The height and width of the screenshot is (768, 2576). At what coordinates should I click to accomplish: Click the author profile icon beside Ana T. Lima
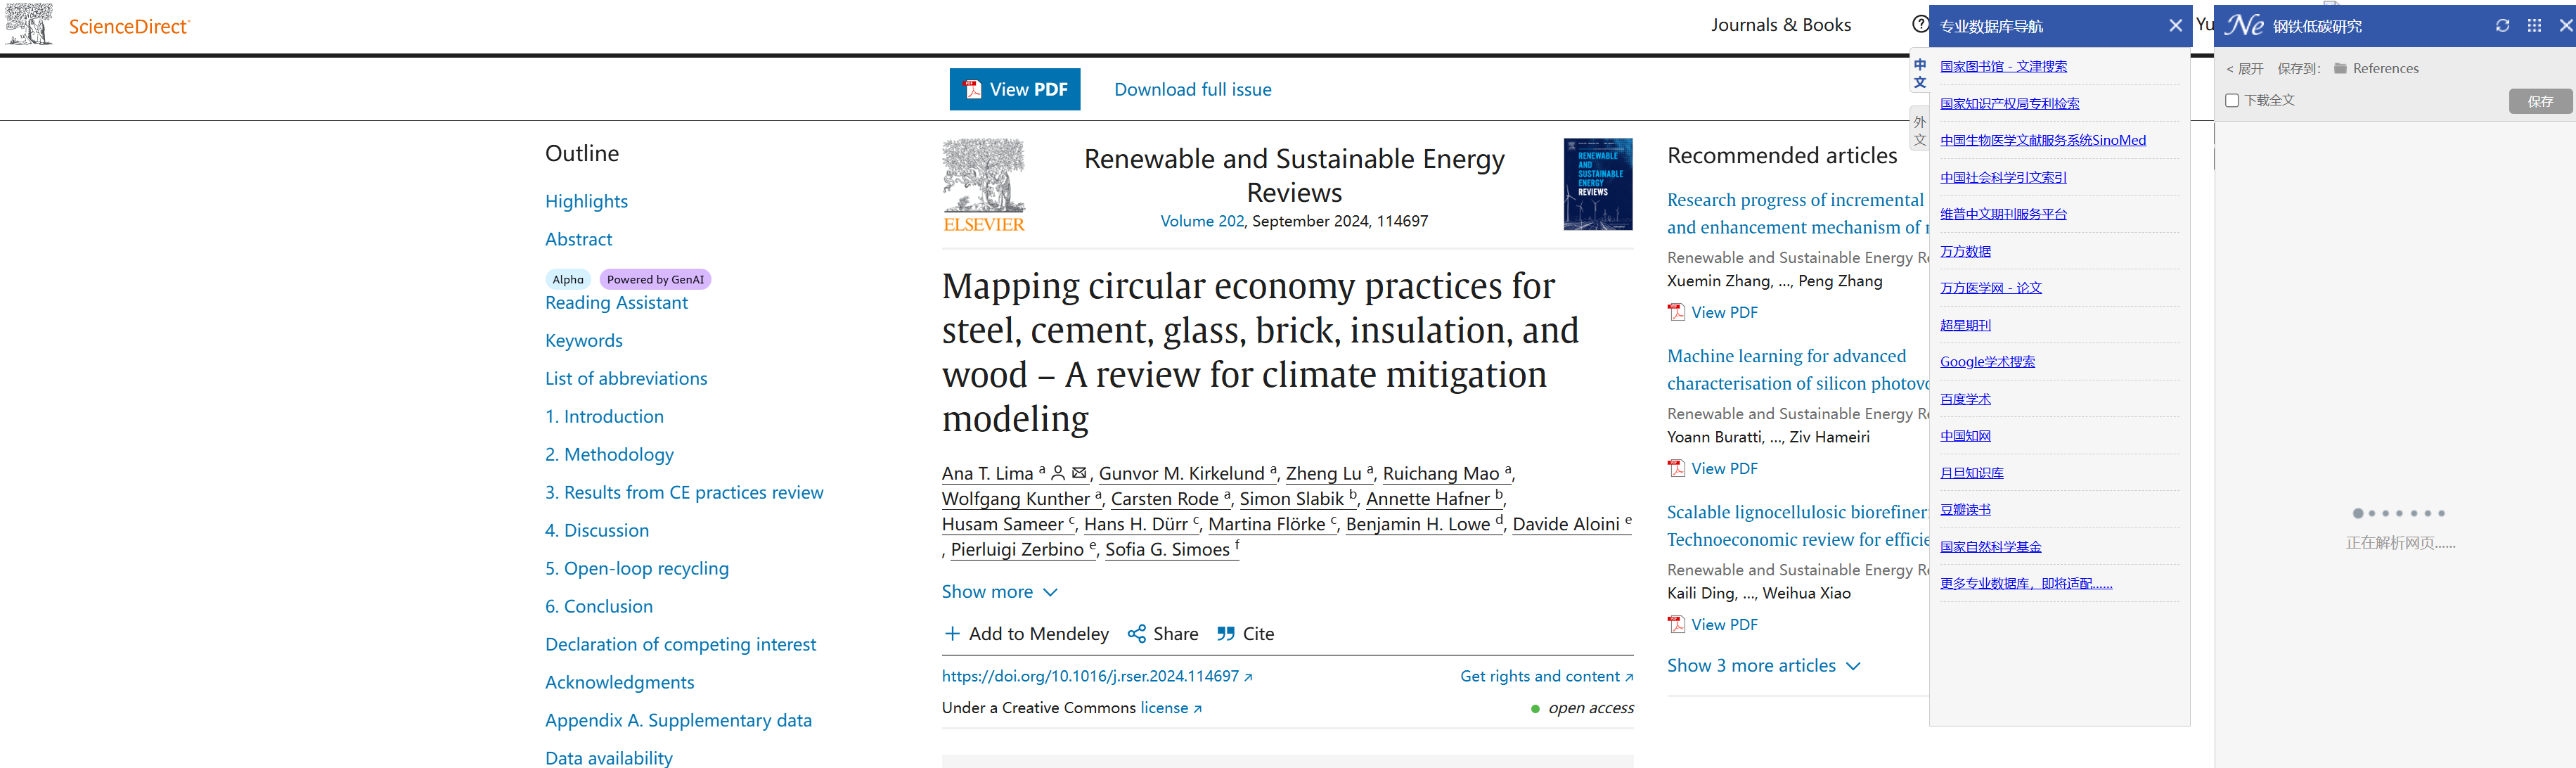1058,473
